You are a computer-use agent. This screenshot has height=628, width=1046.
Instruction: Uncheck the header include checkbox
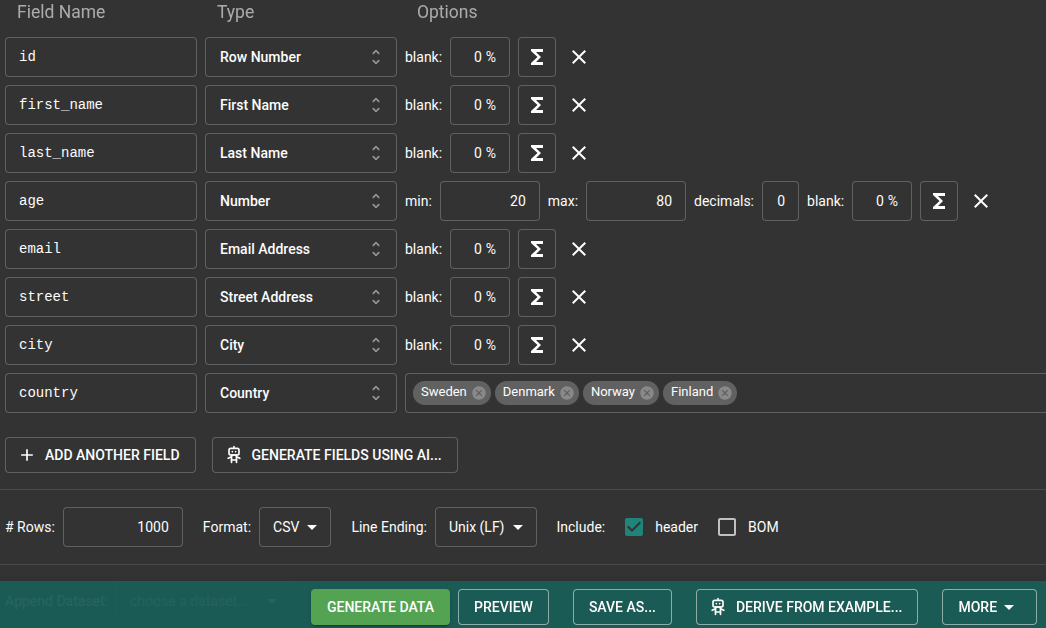click(634, 527)
